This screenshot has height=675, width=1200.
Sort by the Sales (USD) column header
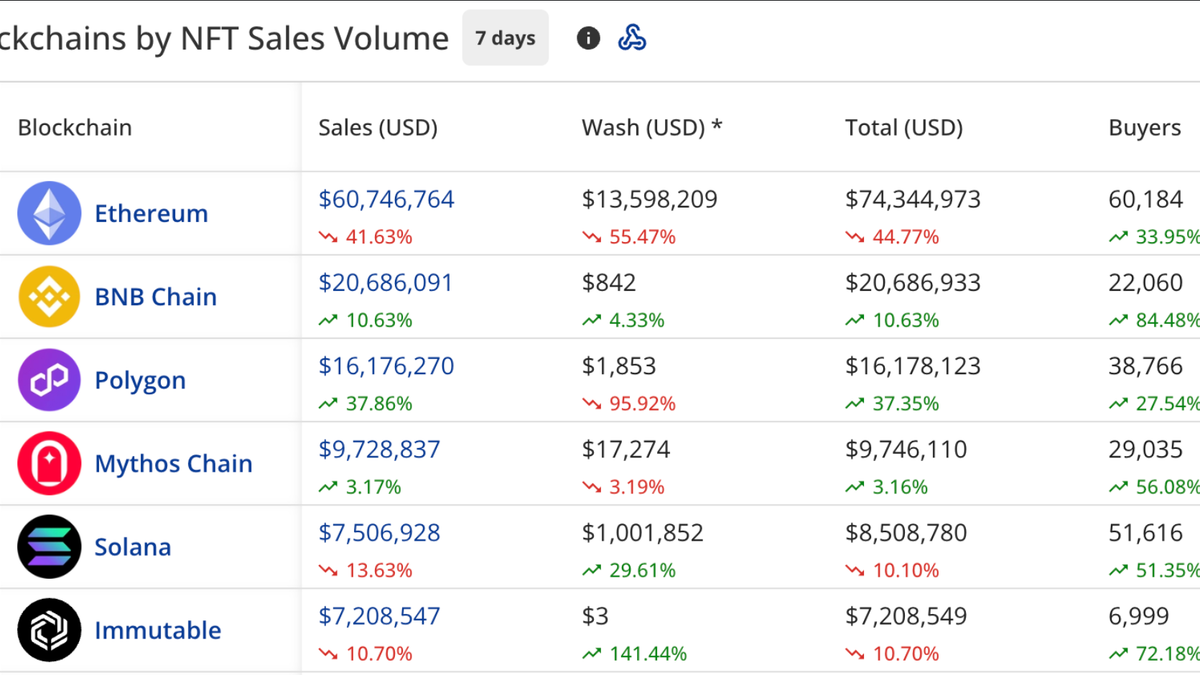click(x=378, y=127)
